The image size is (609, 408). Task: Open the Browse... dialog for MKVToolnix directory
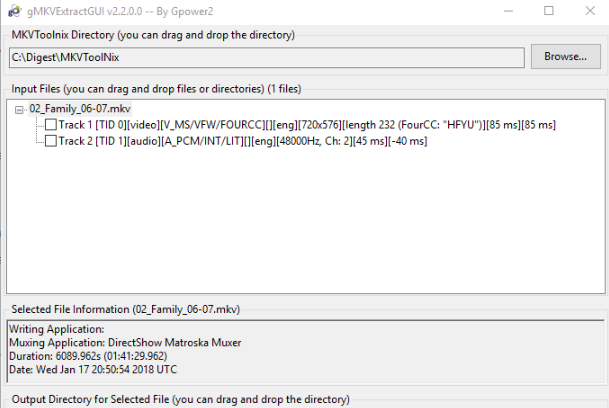(566, 57)
